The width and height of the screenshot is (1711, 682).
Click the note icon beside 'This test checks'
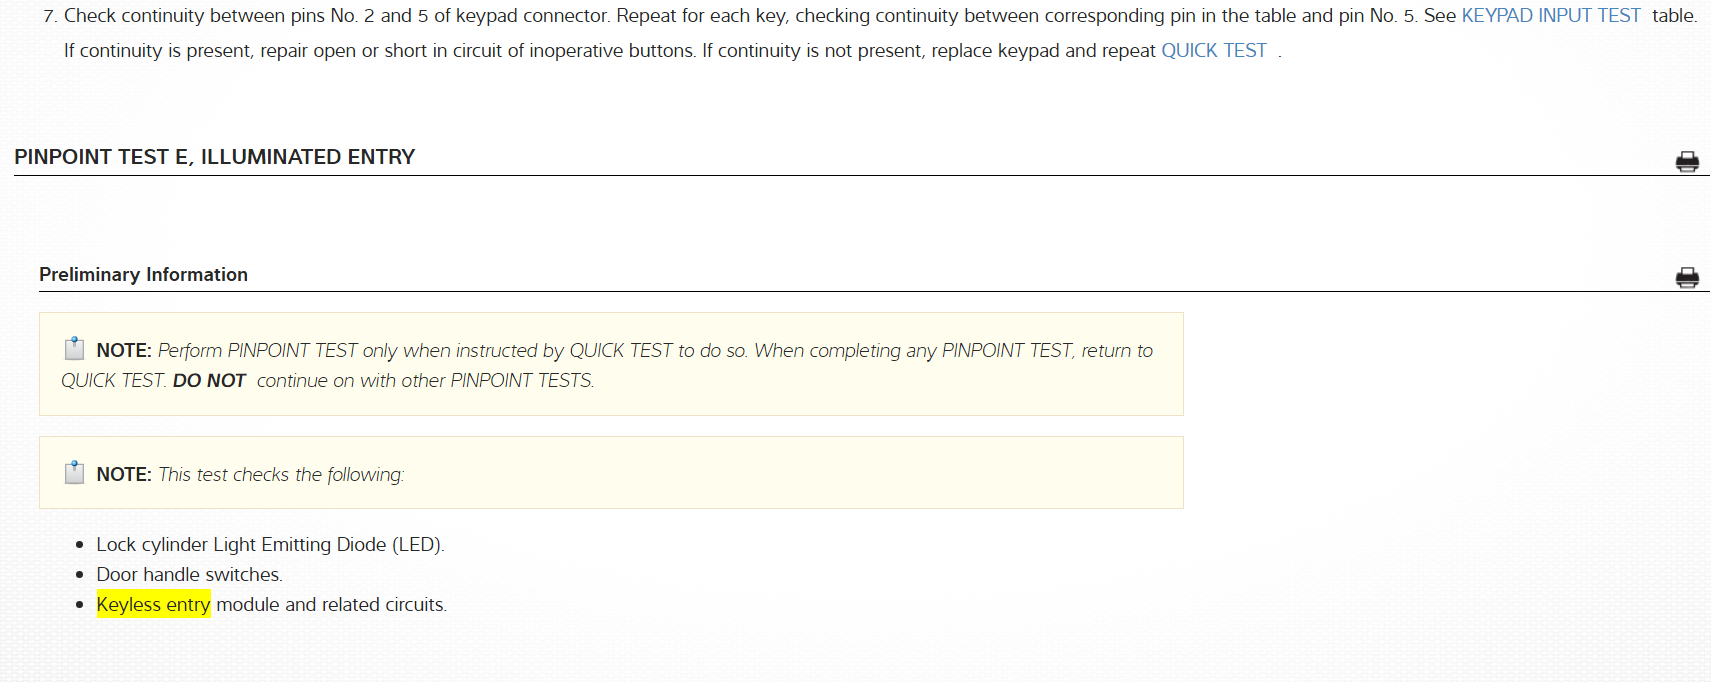74,472
